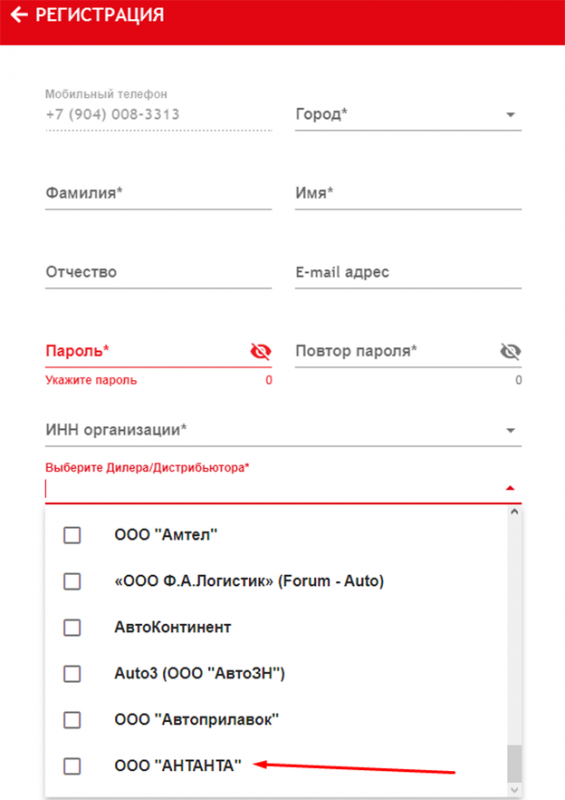Click the dealer list scrollbar thumb
Viewport: 565px width, 800px height.
tap(514, 763)
